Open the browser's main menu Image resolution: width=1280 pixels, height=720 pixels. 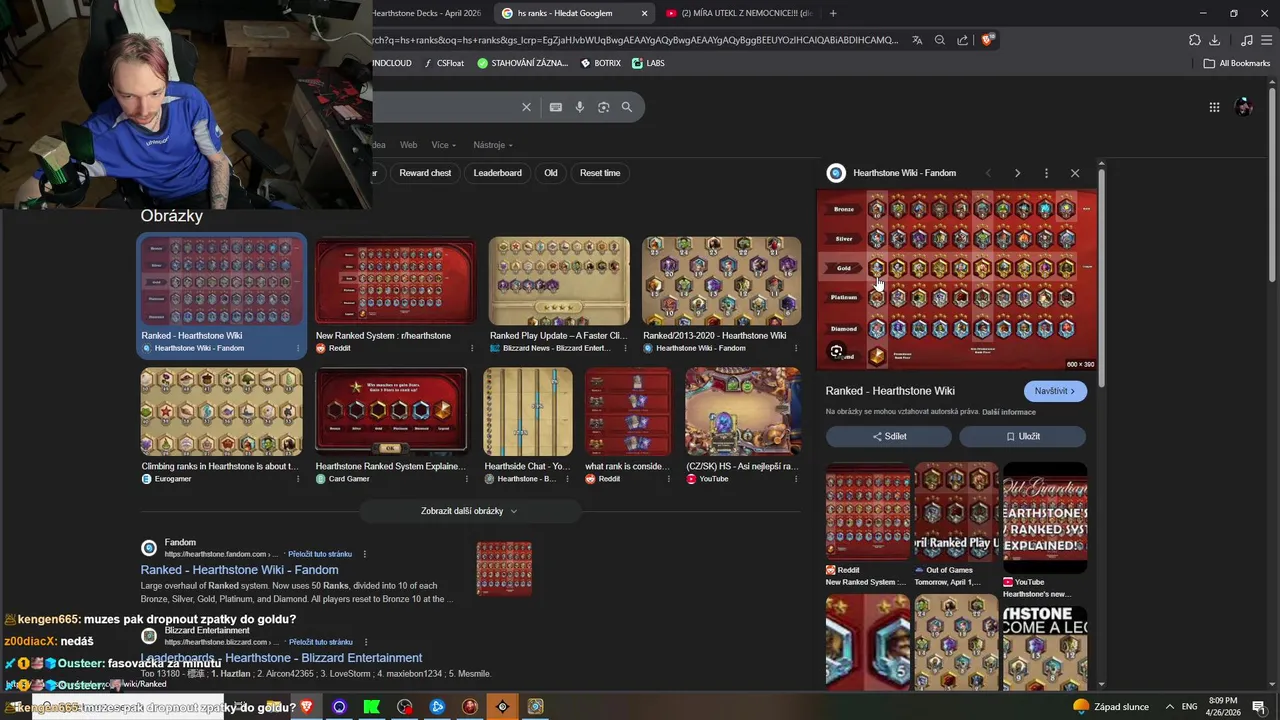(x=1267, y=40)
